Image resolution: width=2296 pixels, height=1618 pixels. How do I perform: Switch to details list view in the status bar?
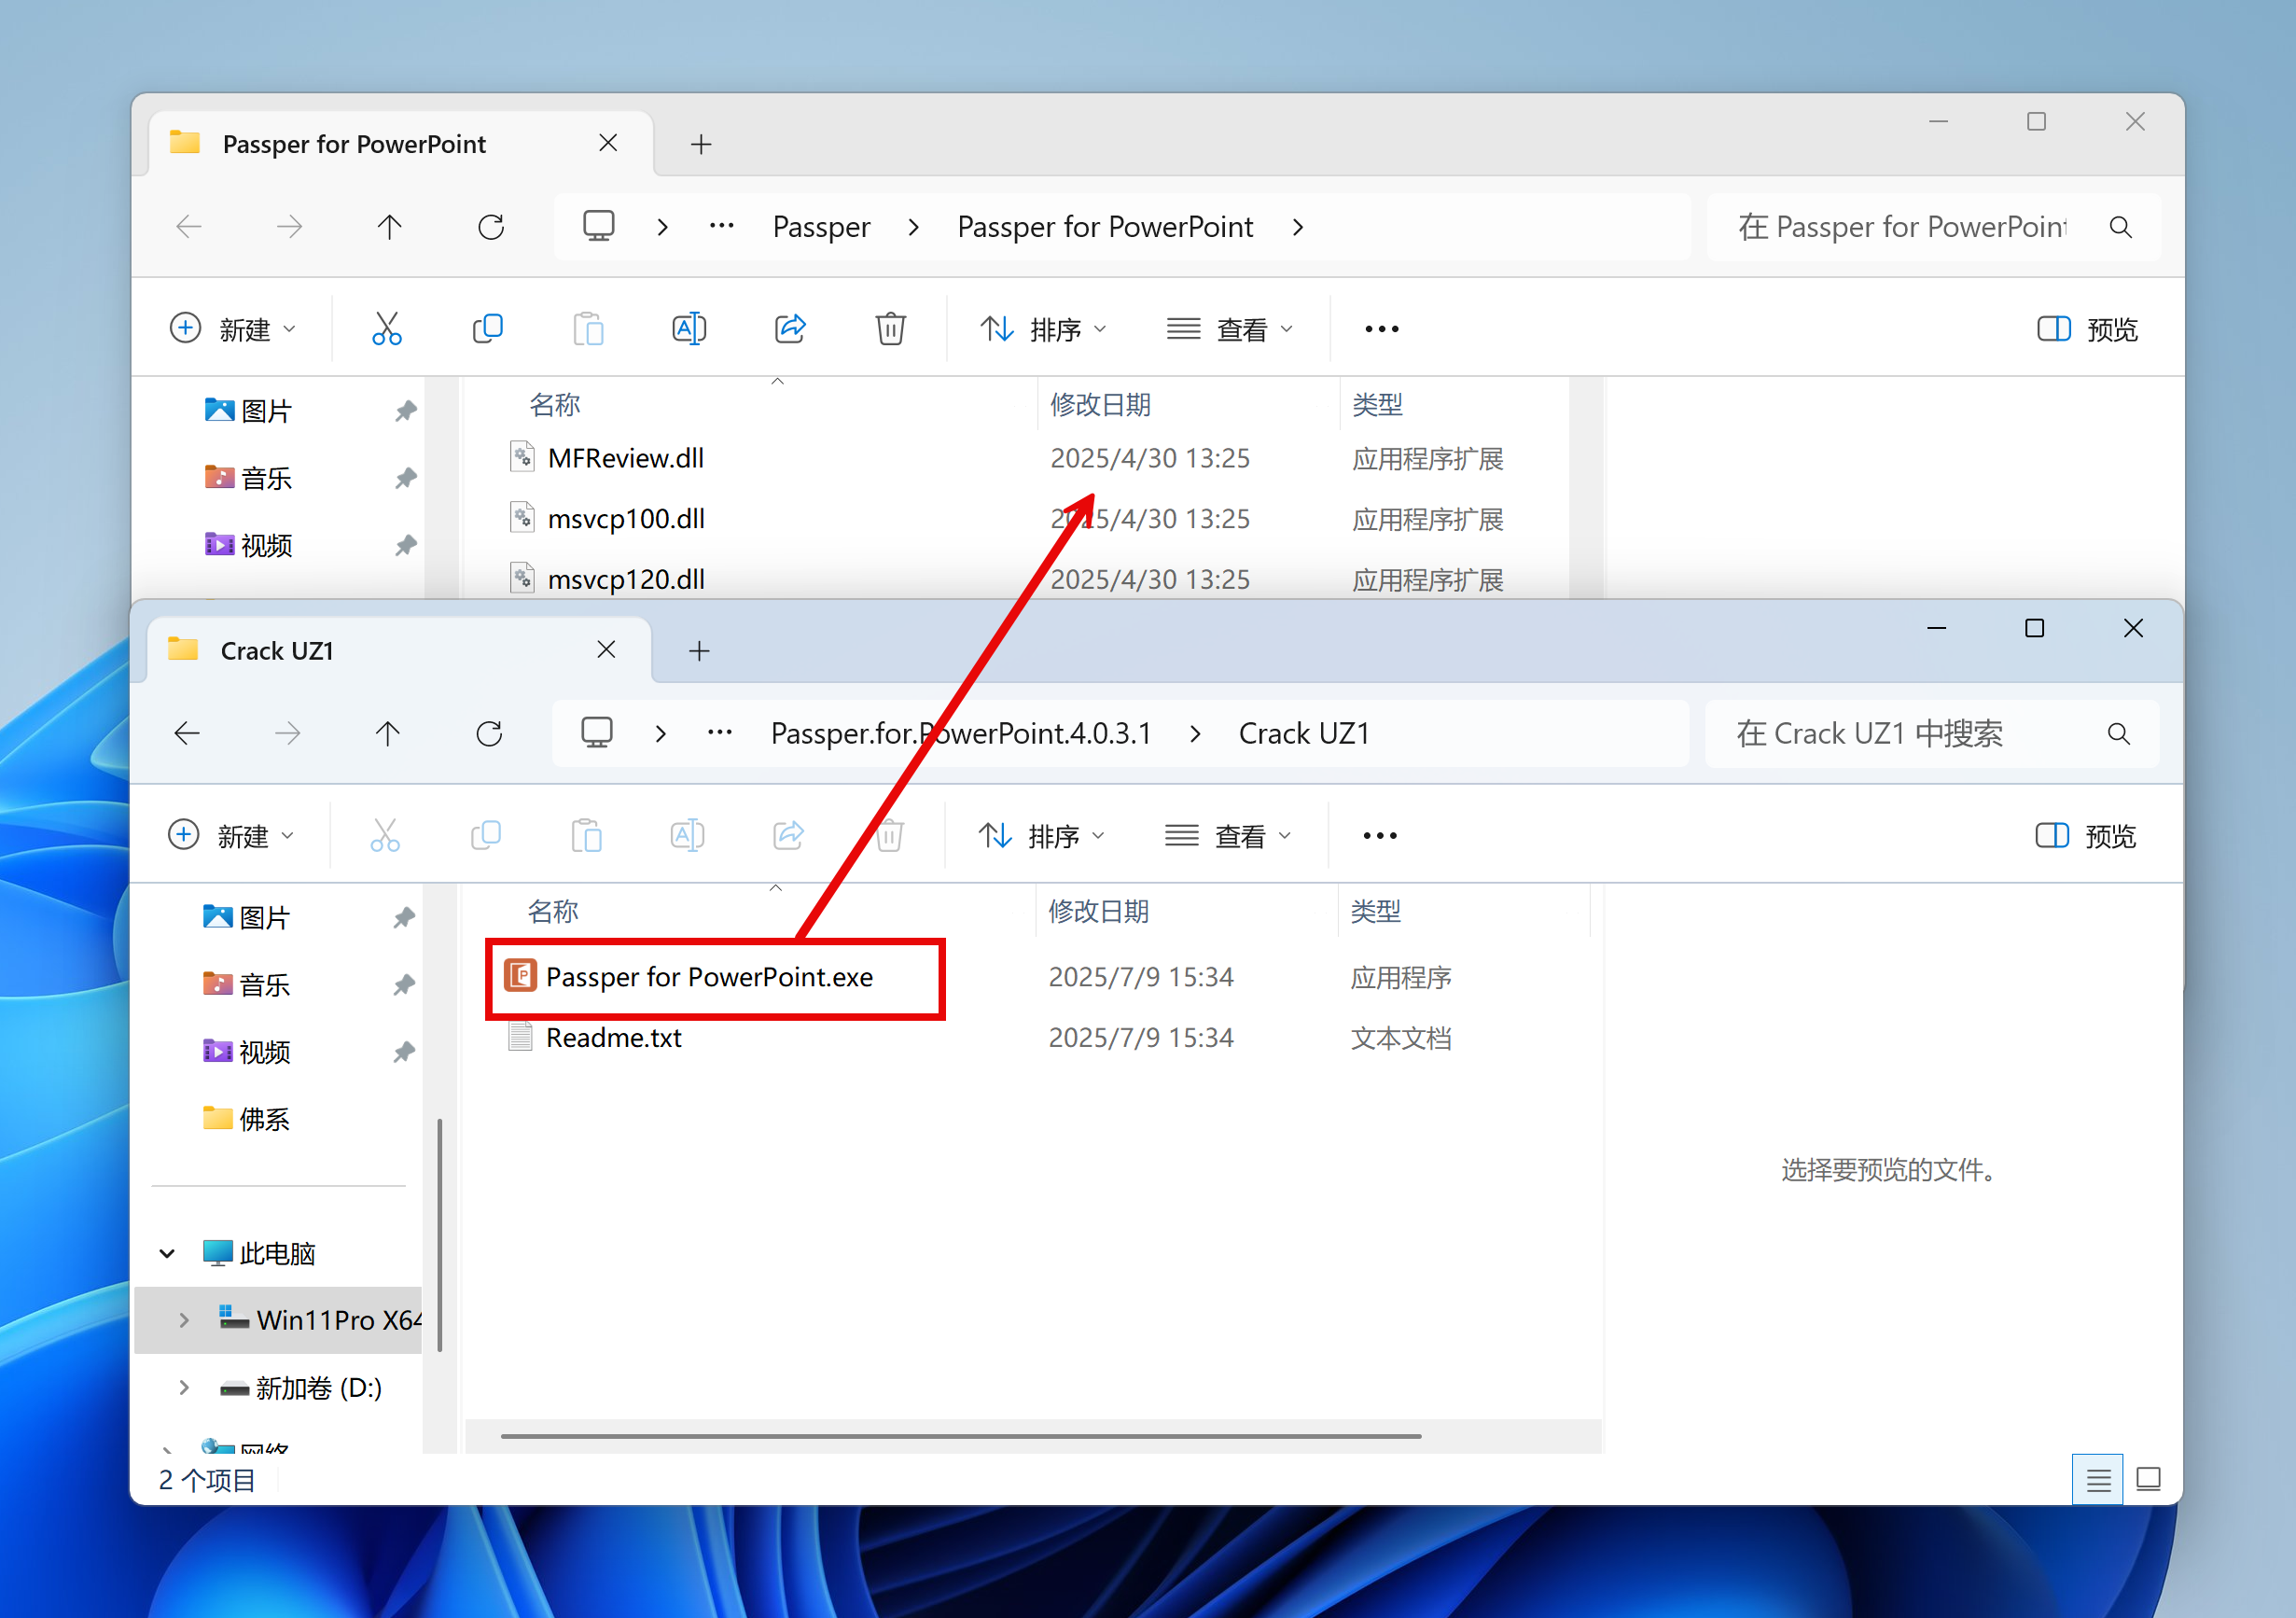pyautogui.click(x=2097, y=1480)
